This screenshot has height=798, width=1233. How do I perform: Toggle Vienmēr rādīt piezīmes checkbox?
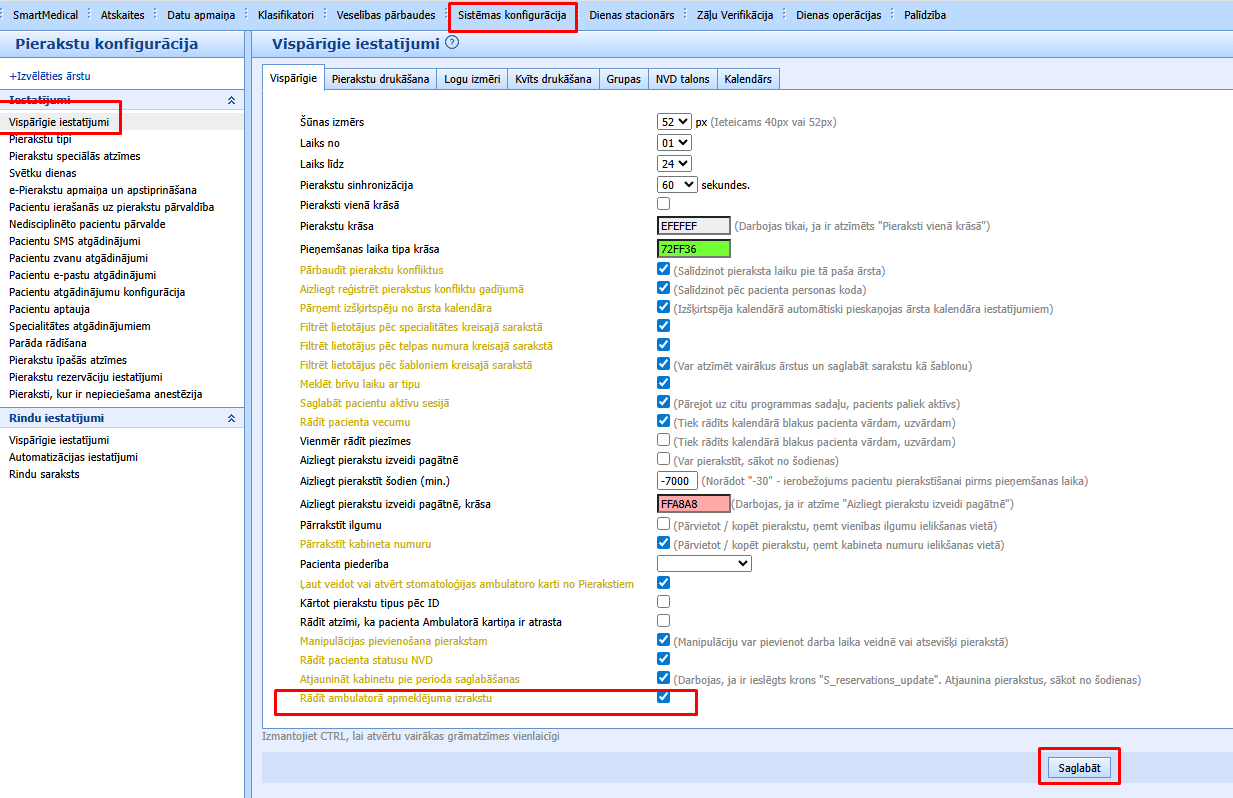point(663,440)
